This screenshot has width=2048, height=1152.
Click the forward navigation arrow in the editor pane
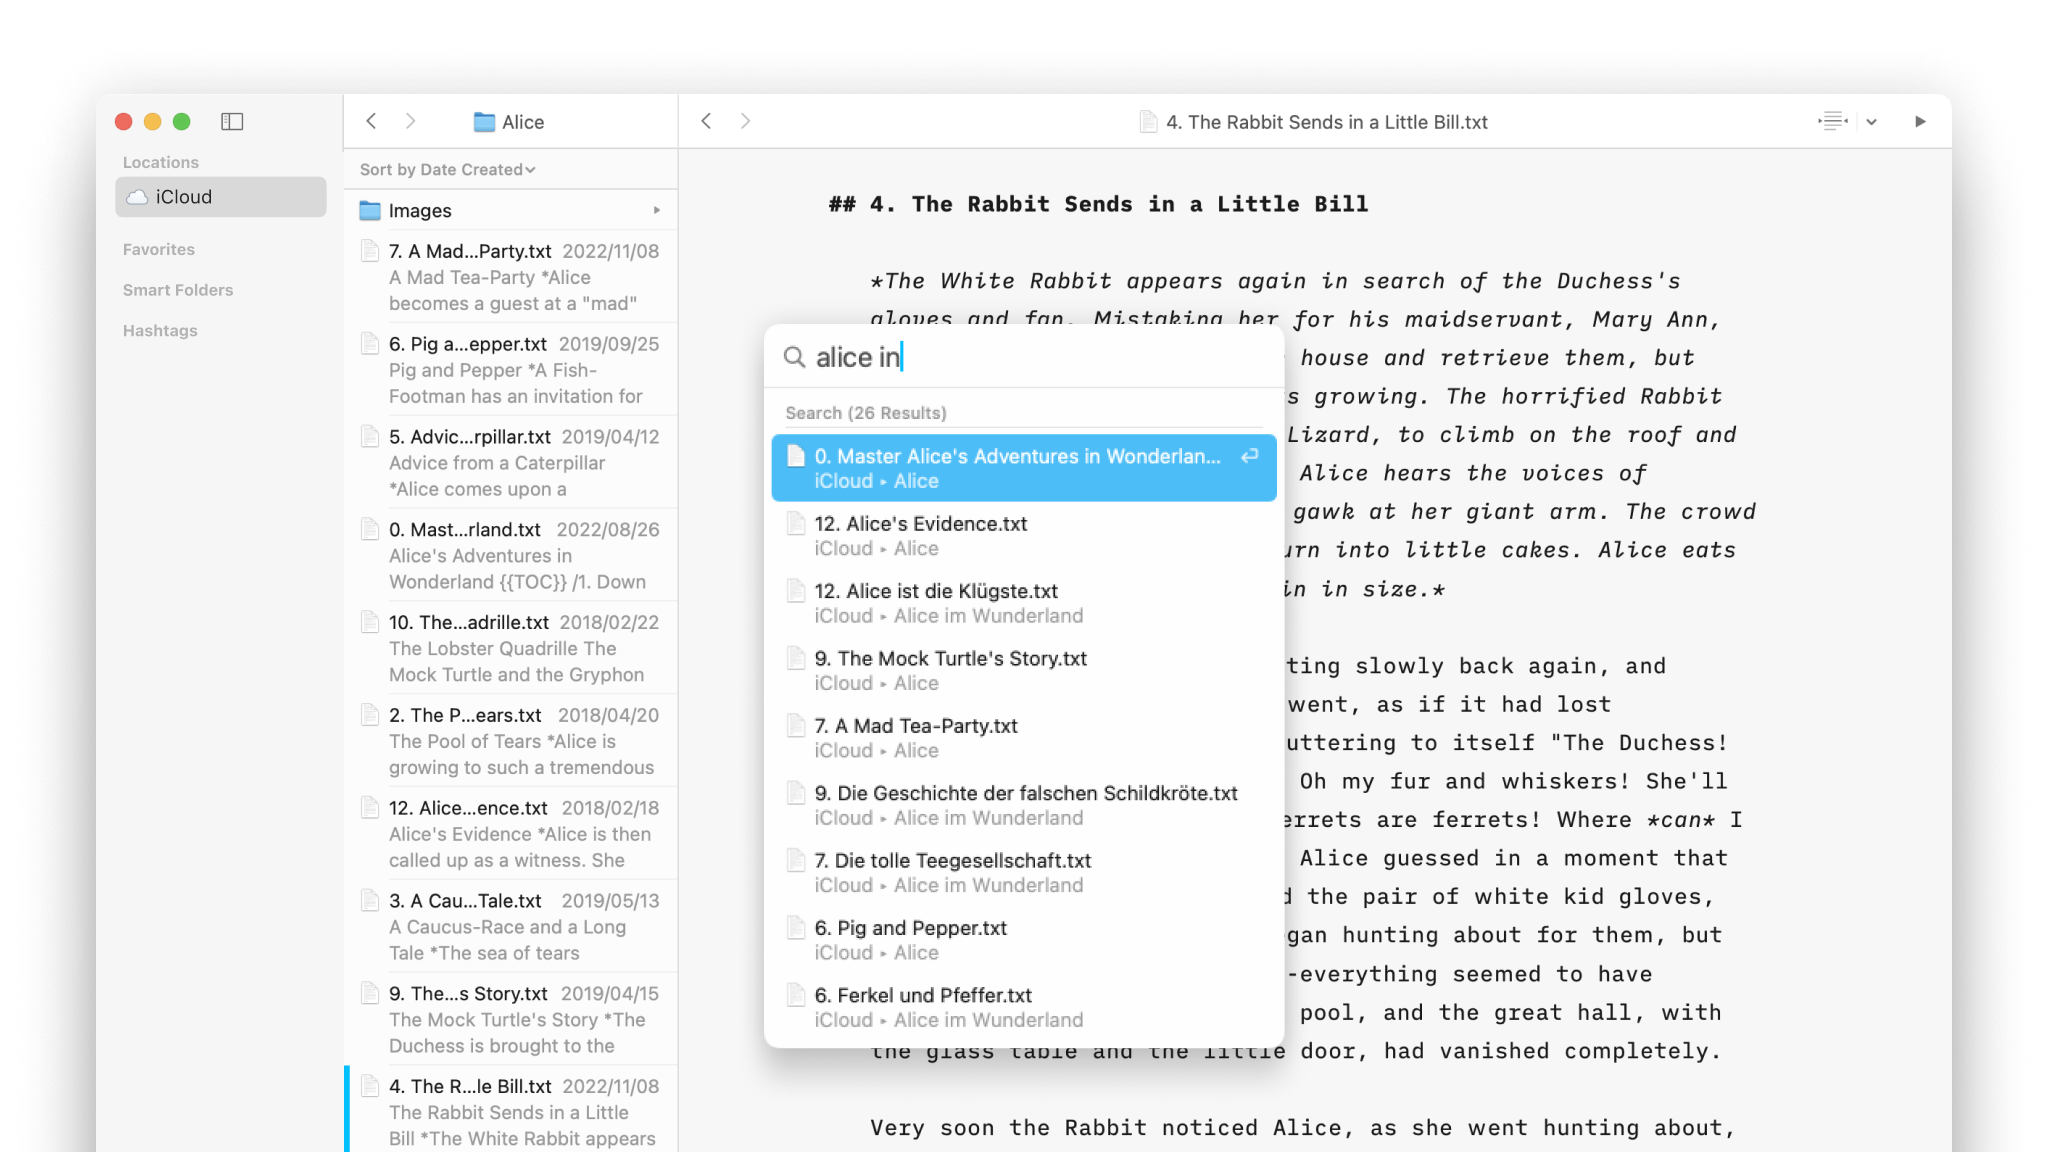pos(746,121)
